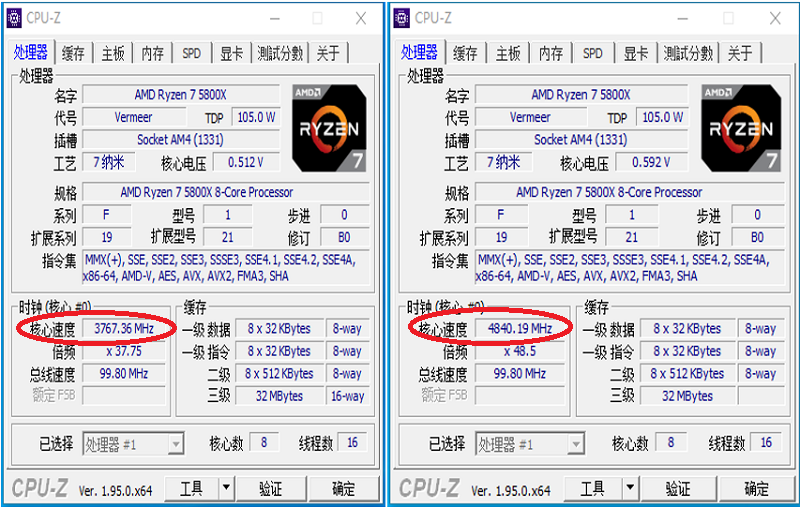Click 验证 button in right window
Screen dimensions: 800x508
click(679, 489)
